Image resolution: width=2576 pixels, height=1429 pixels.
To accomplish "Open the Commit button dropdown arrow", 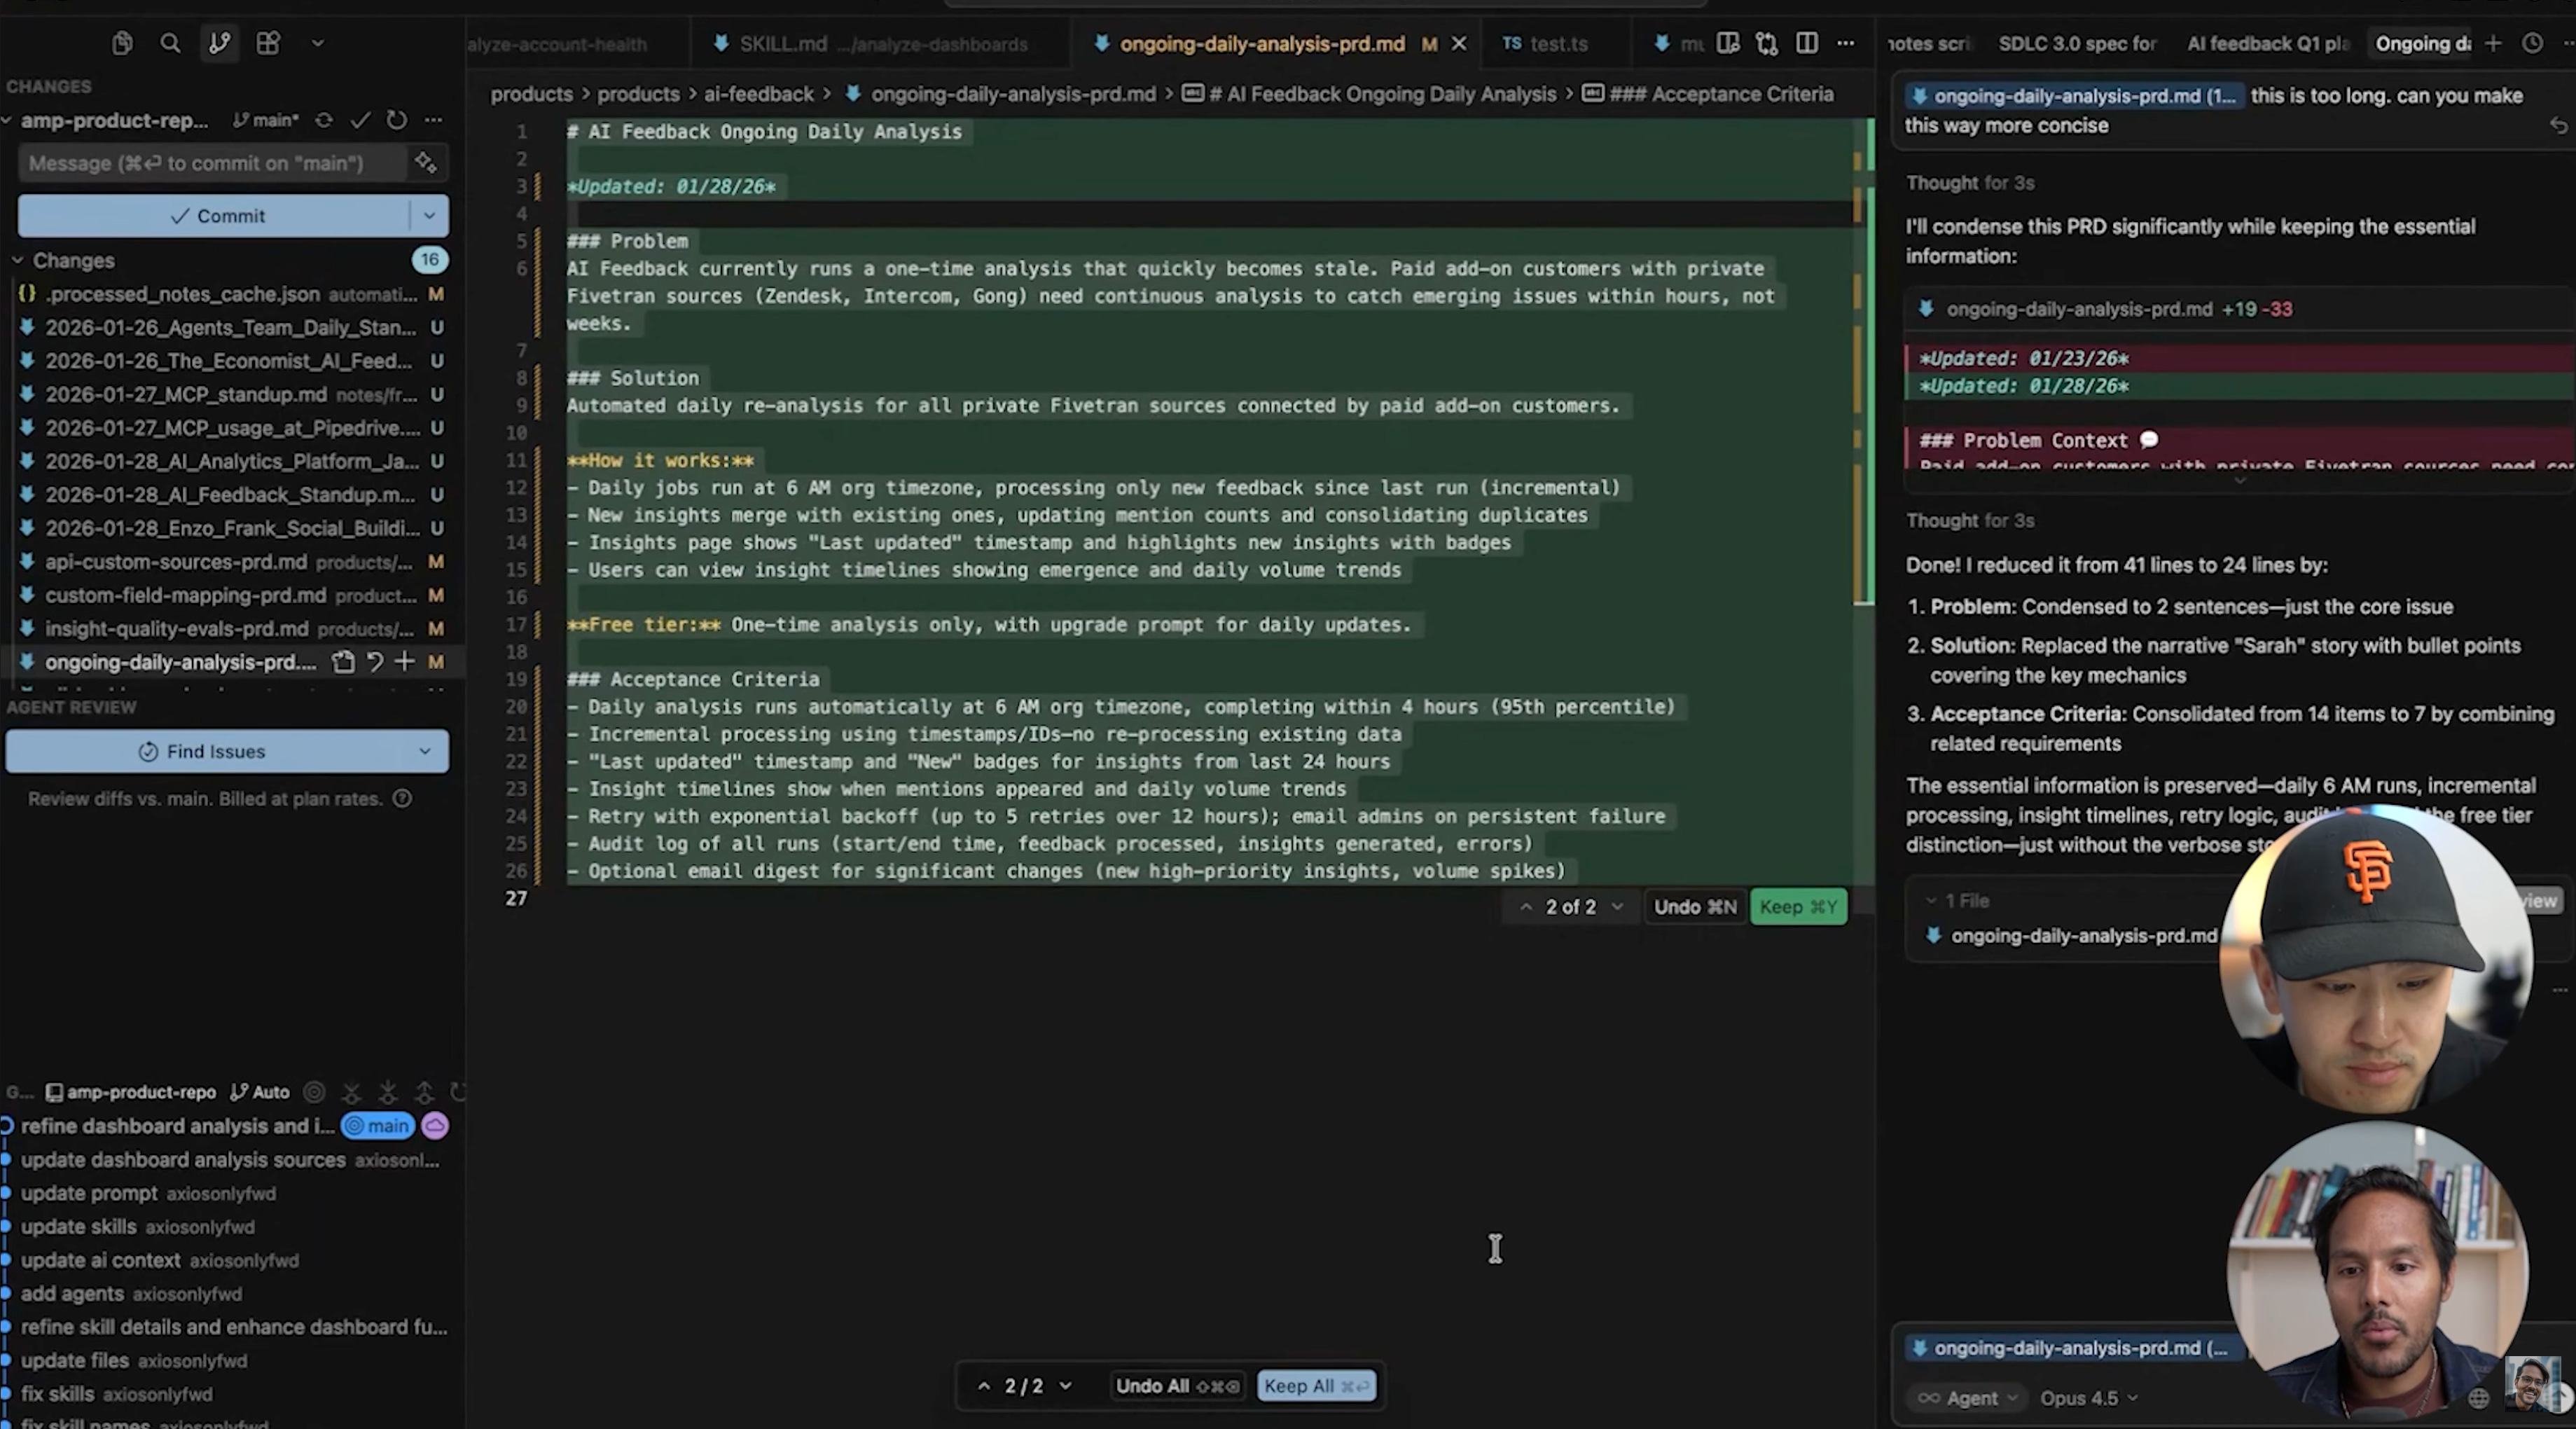I will 429,216.
